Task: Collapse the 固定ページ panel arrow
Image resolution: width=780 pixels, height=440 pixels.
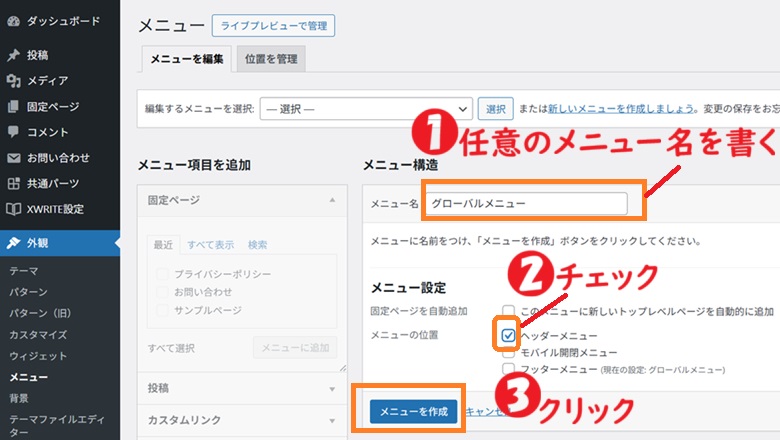Action: 332,200
